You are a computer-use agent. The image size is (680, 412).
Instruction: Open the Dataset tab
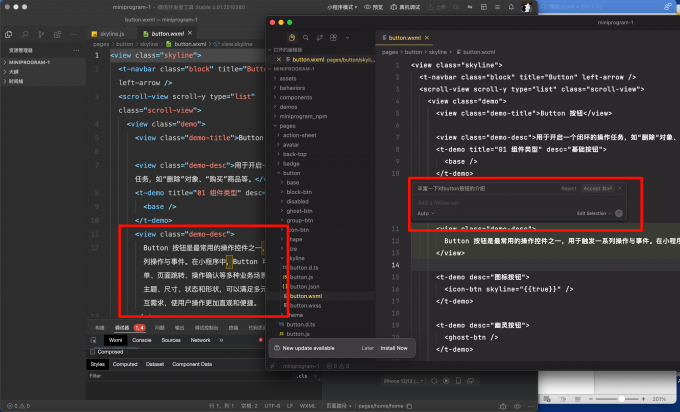155,364
